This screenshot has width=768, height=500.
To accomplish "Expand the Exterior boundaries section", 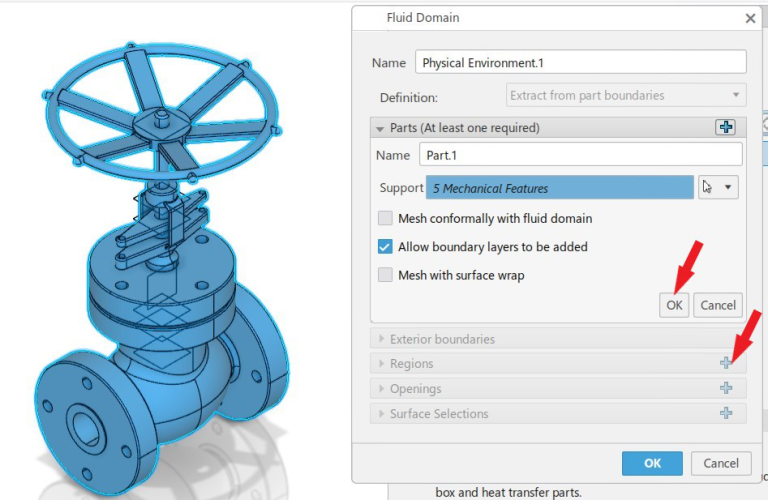I will [x=381, y=338].
